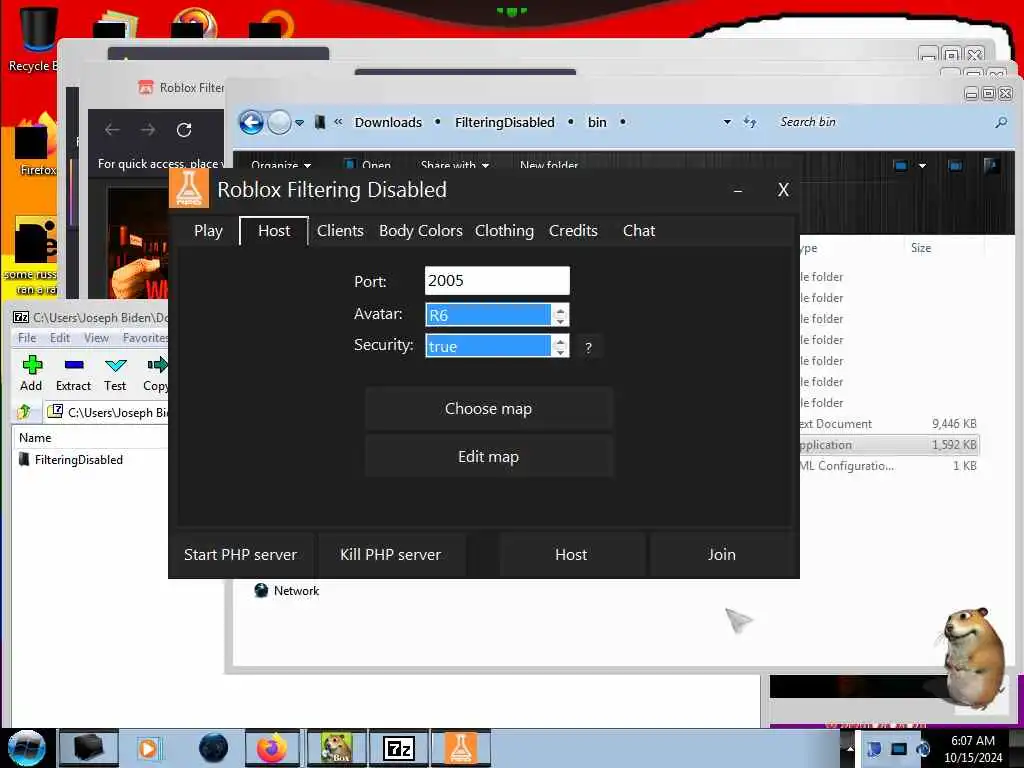Open the Security true selector
The height and width of the screenshot is (768, 1024).
coord(497,346)
